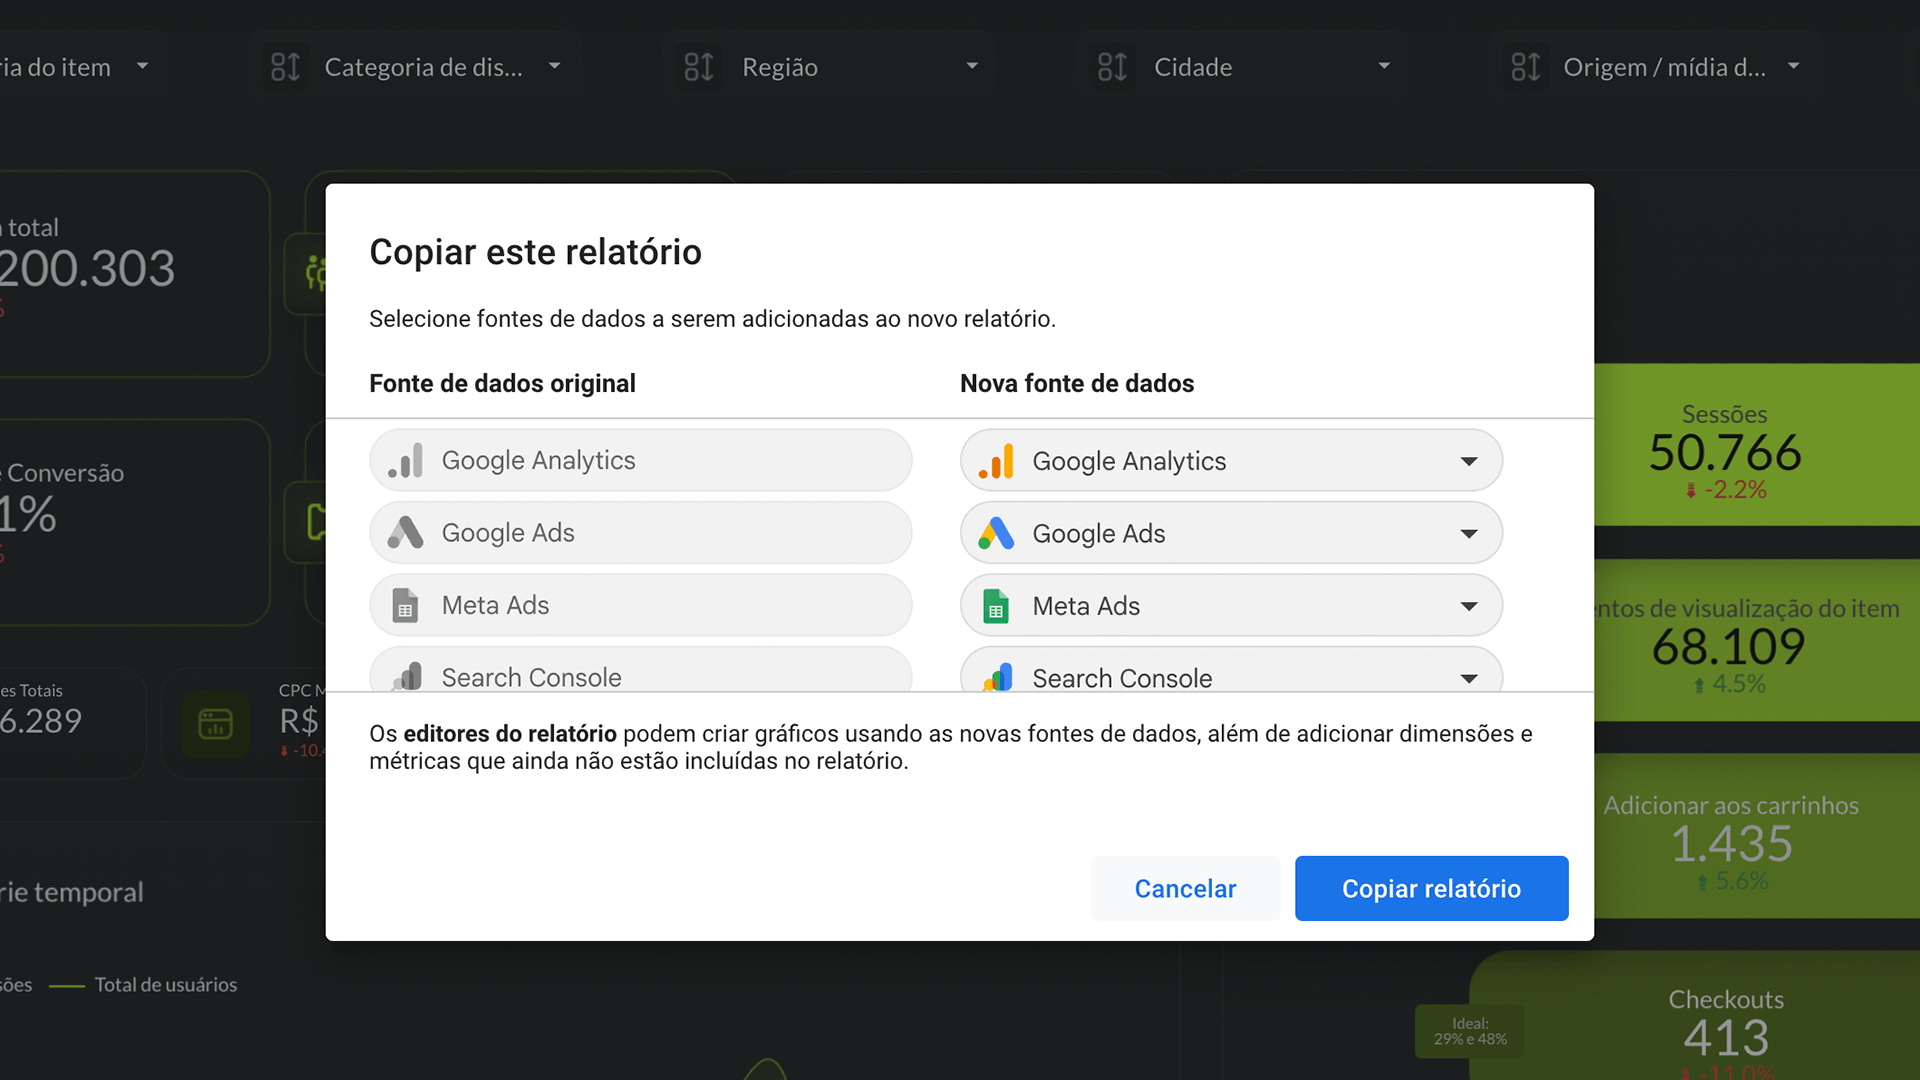1920x1080 pixels.
Task: Click the filter icon beside Cidade
Action: [x=1112, y=67]
